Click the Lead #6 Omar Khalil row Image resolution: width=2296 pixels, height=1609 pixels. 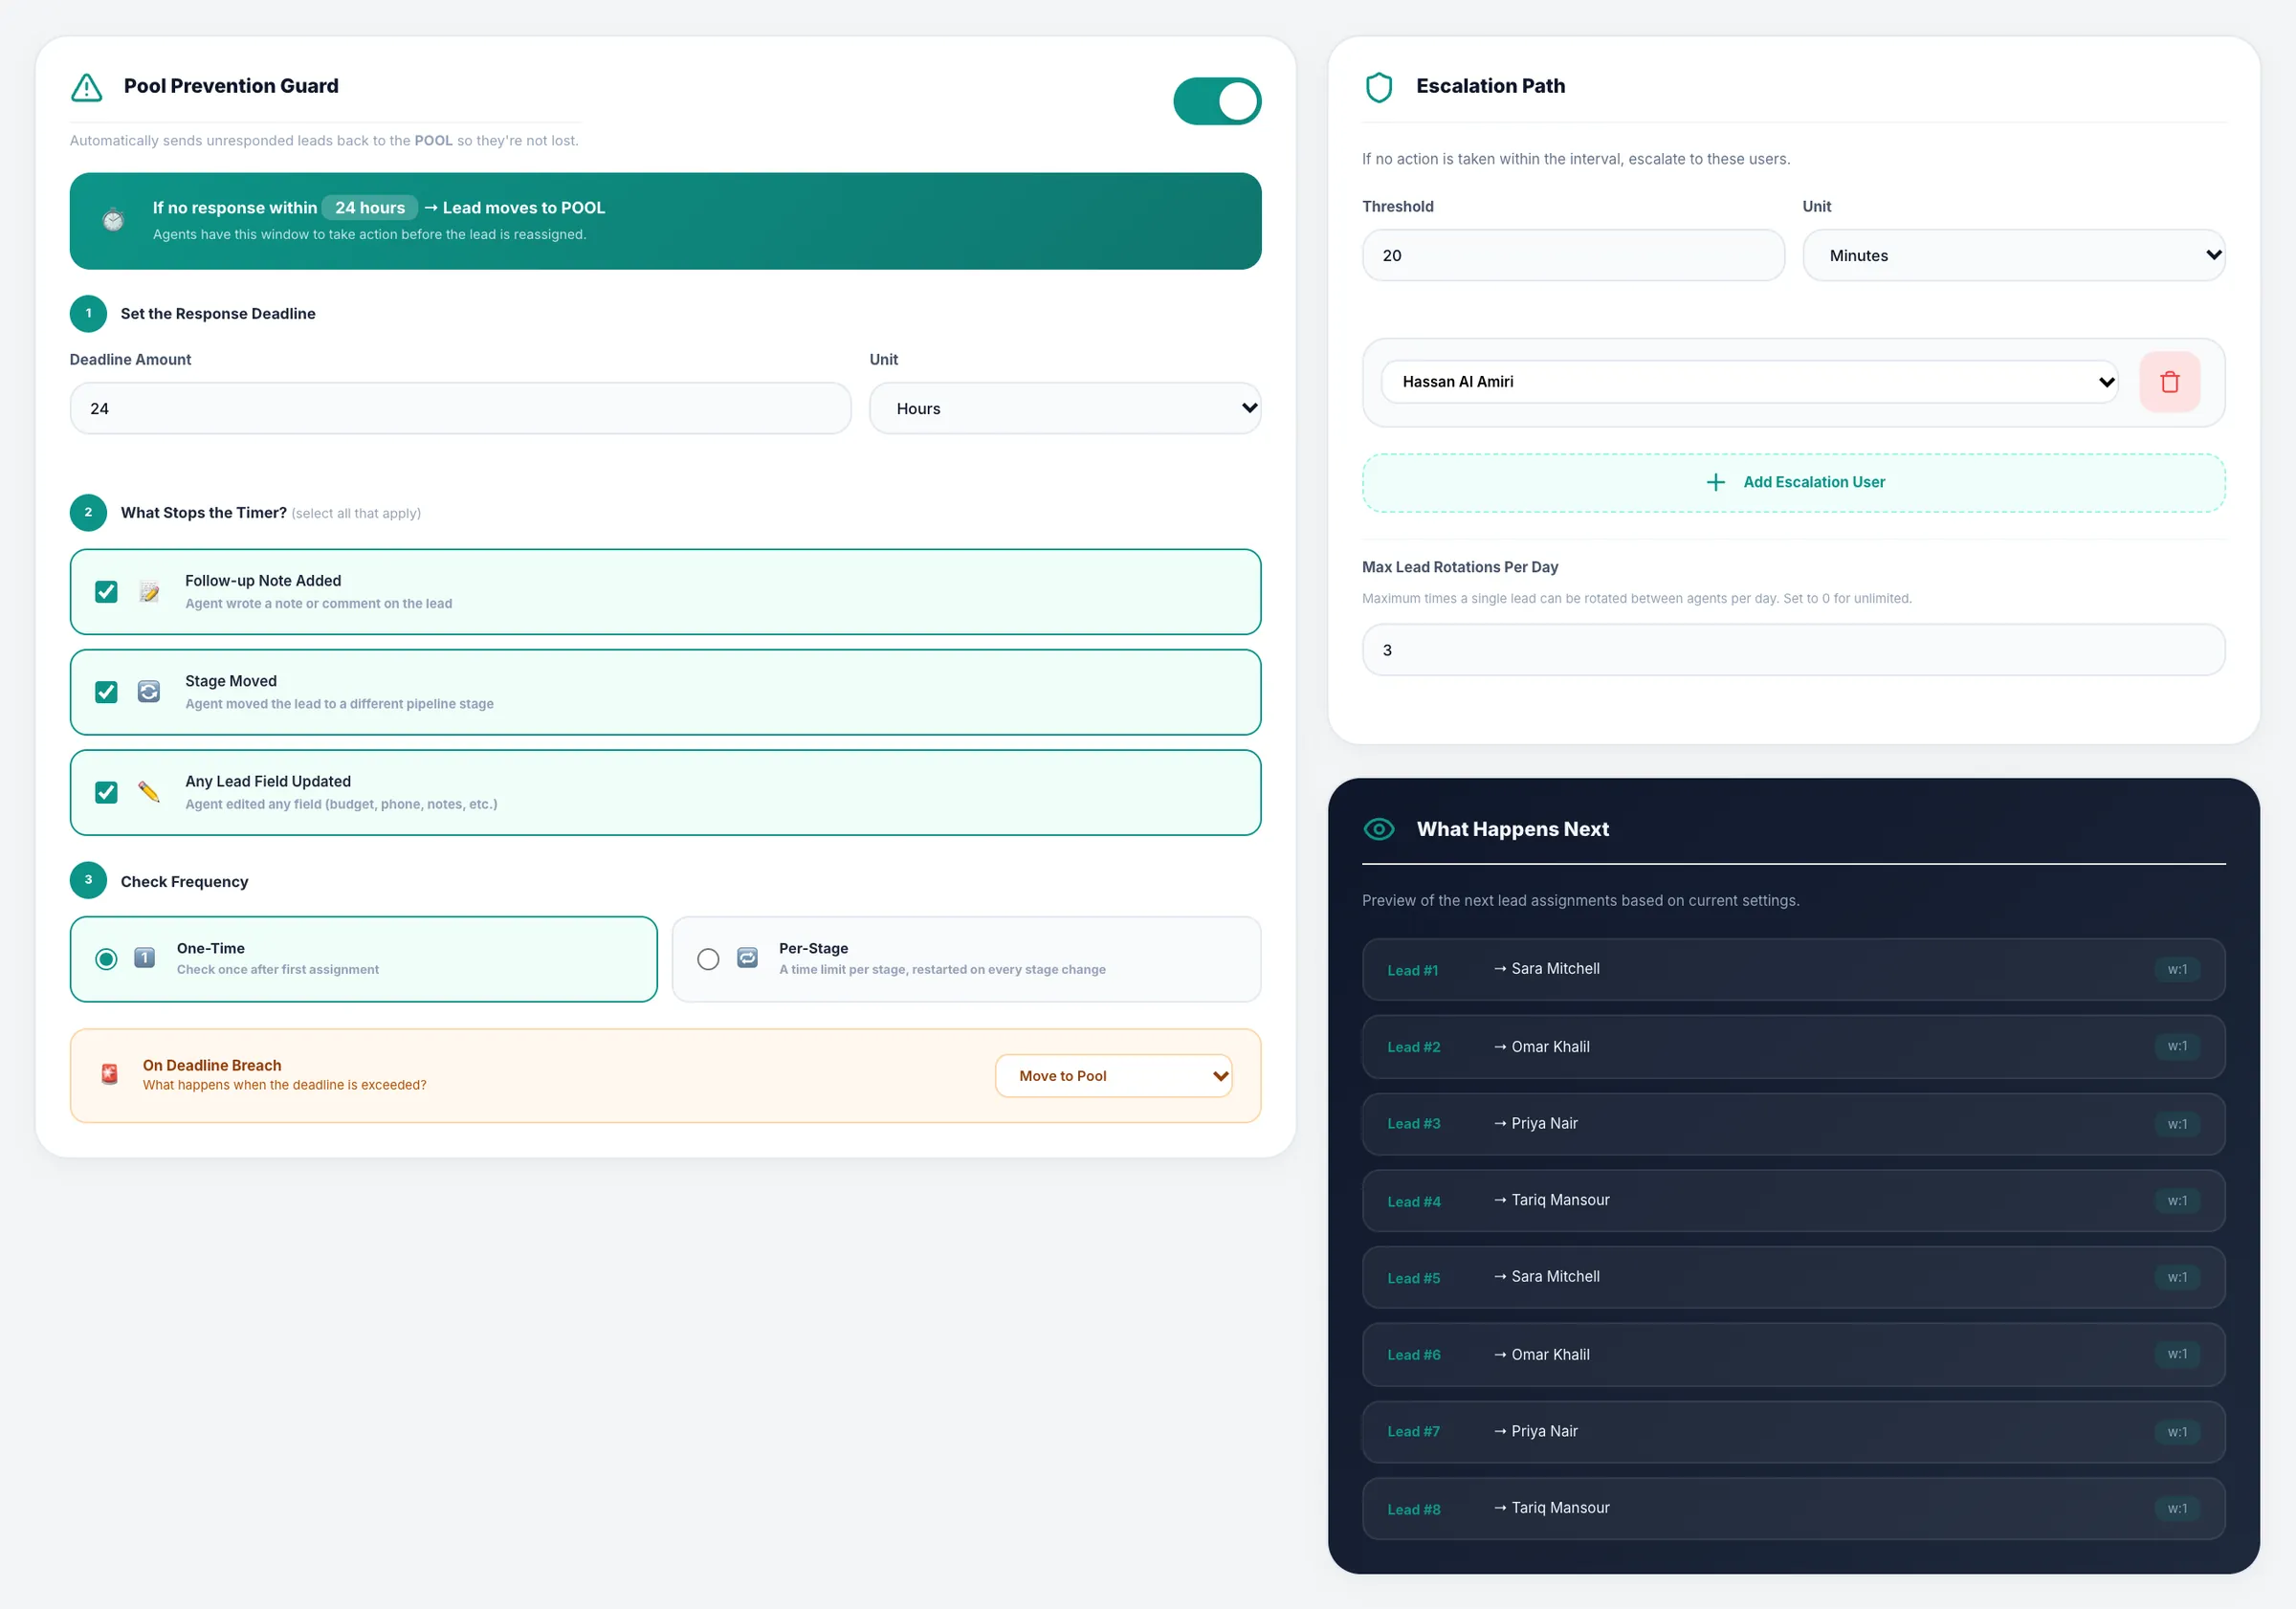[1793, 1355]
